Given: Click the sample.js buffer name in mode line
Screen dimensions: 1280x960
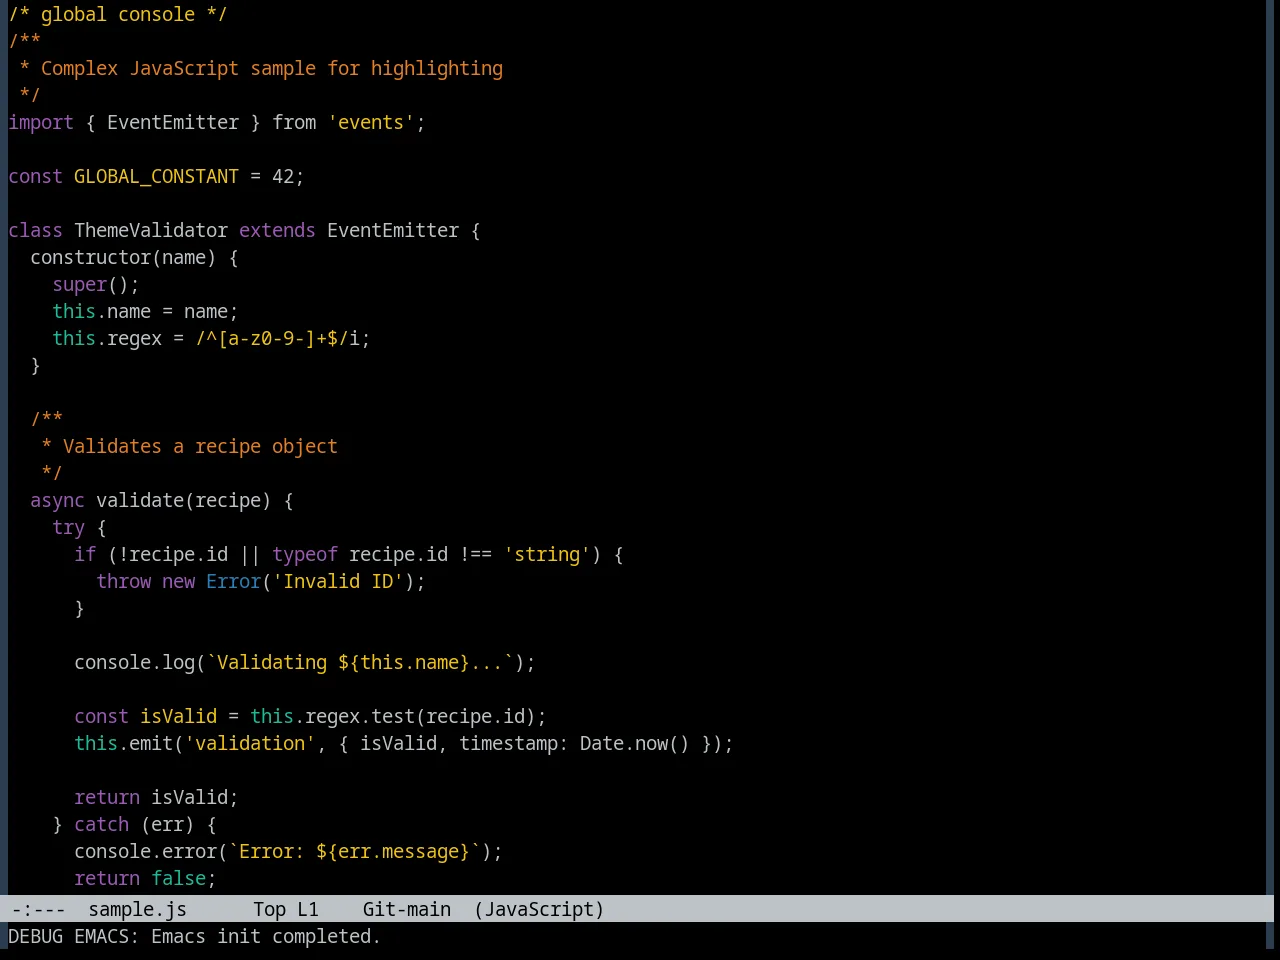Looking at the screenshot, I should click(137, 909).
